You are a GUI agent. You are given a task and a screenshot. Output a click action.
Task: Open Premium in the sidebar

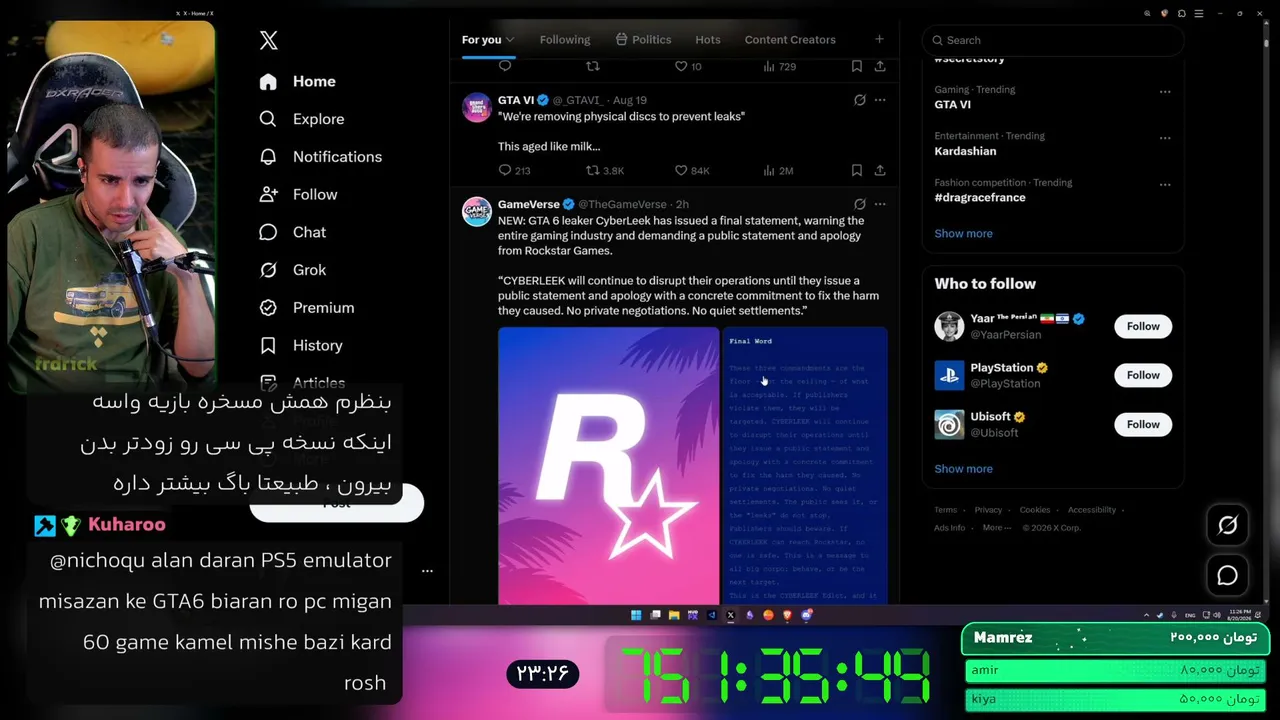pos(307,308)
